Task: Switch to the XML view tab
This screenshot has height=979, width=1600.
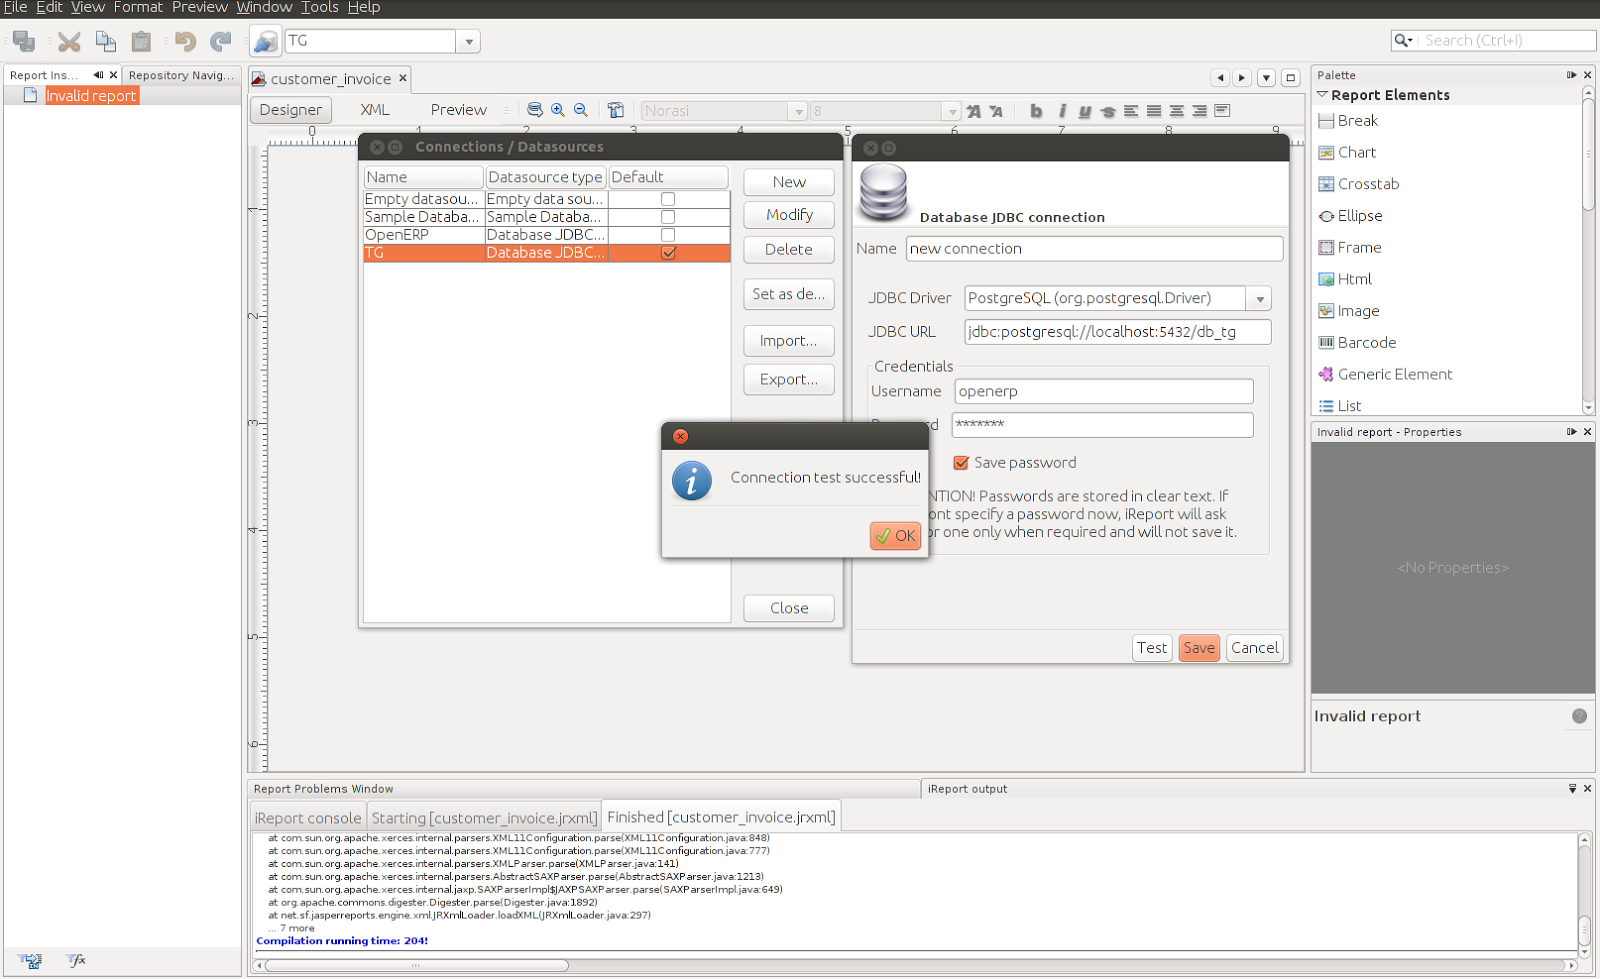Action: click(375, 110)
